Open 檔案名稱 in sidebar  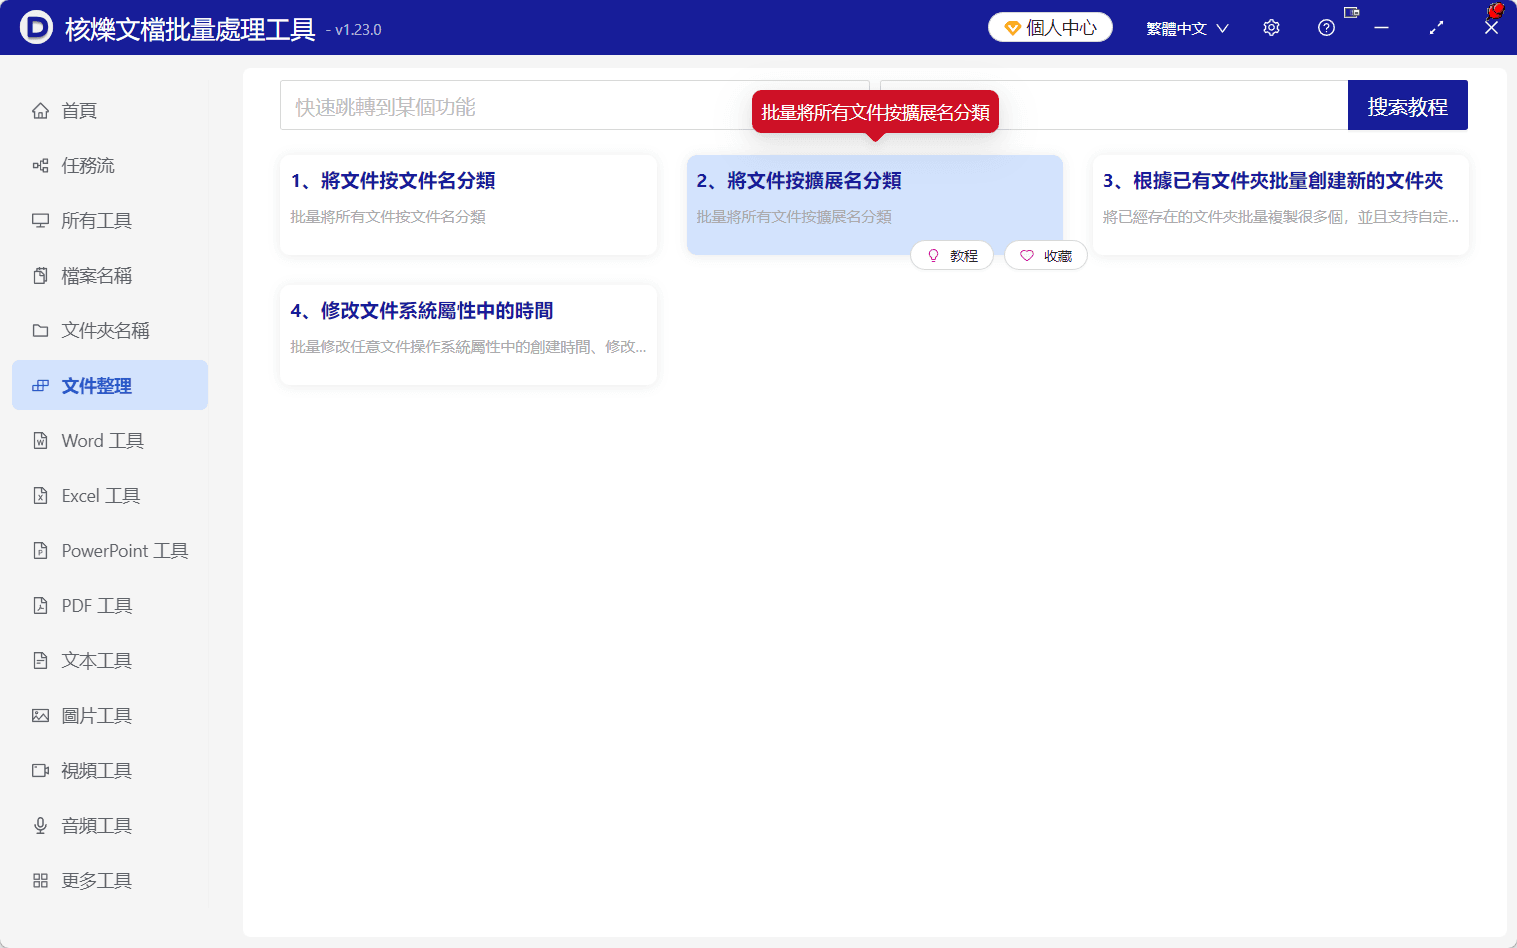coord(110,276)
